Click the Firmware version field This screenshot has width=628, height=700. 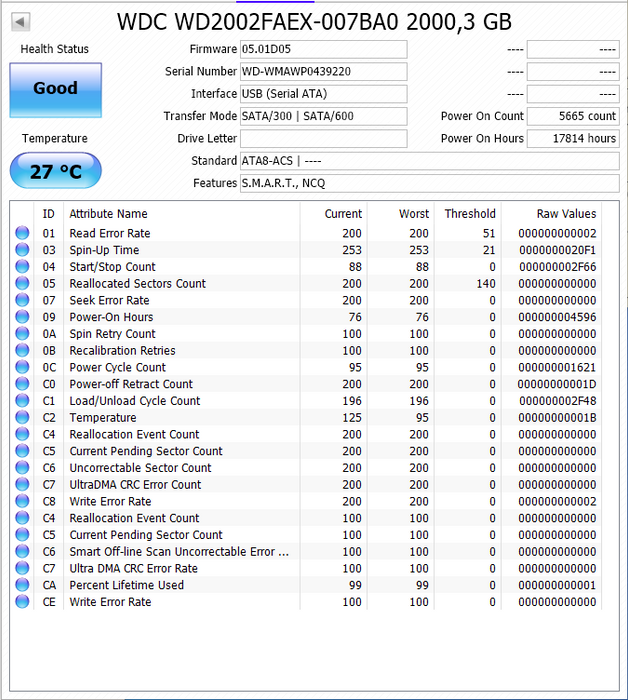(323, 50)
